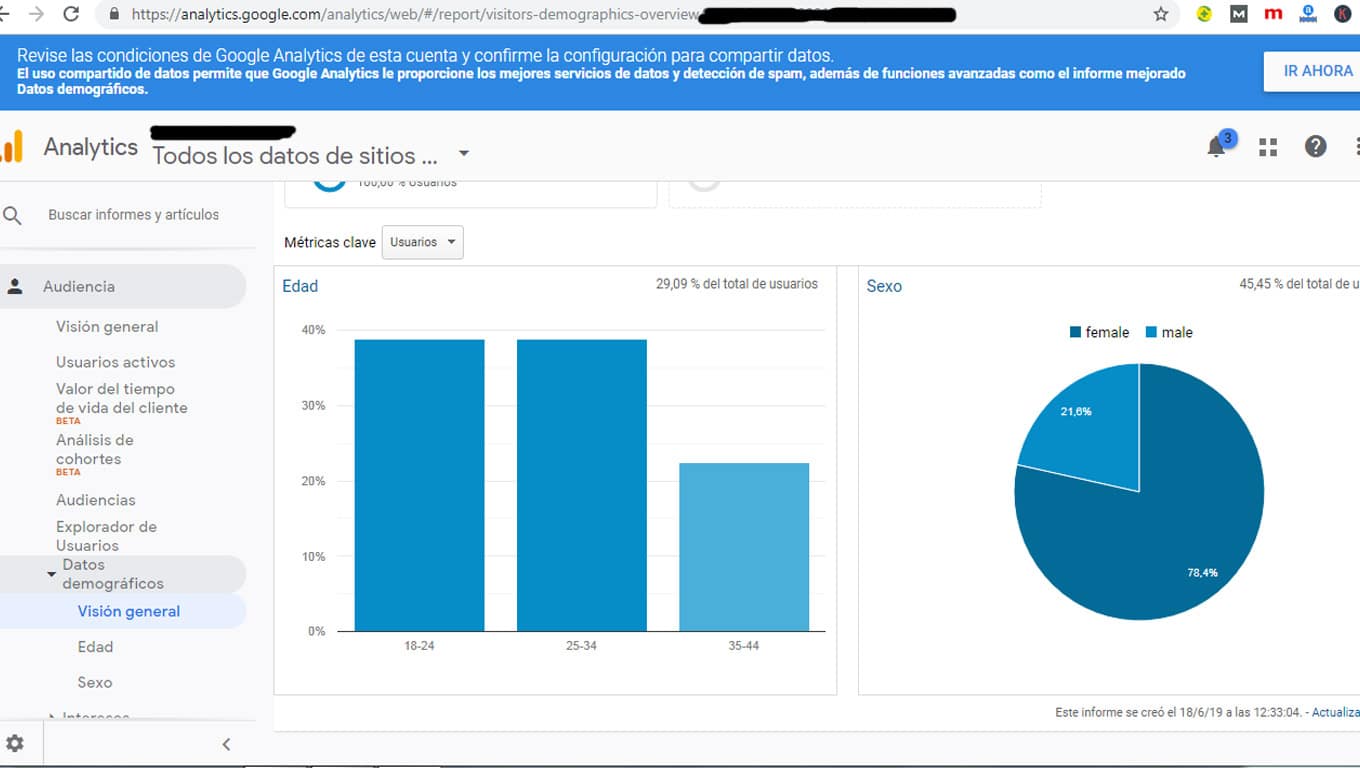Click the Sexo chart title link
Screen dimensions: 1360x768
pyautogui.click(x=884, y=286)
